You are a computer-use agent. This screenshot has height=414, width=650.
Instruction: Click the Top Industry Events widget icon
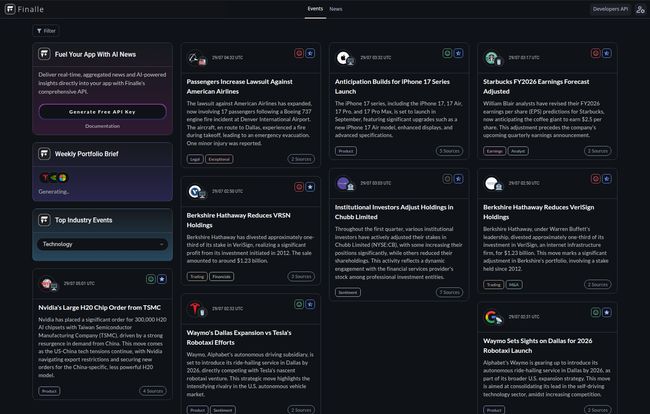pos(44,220)
